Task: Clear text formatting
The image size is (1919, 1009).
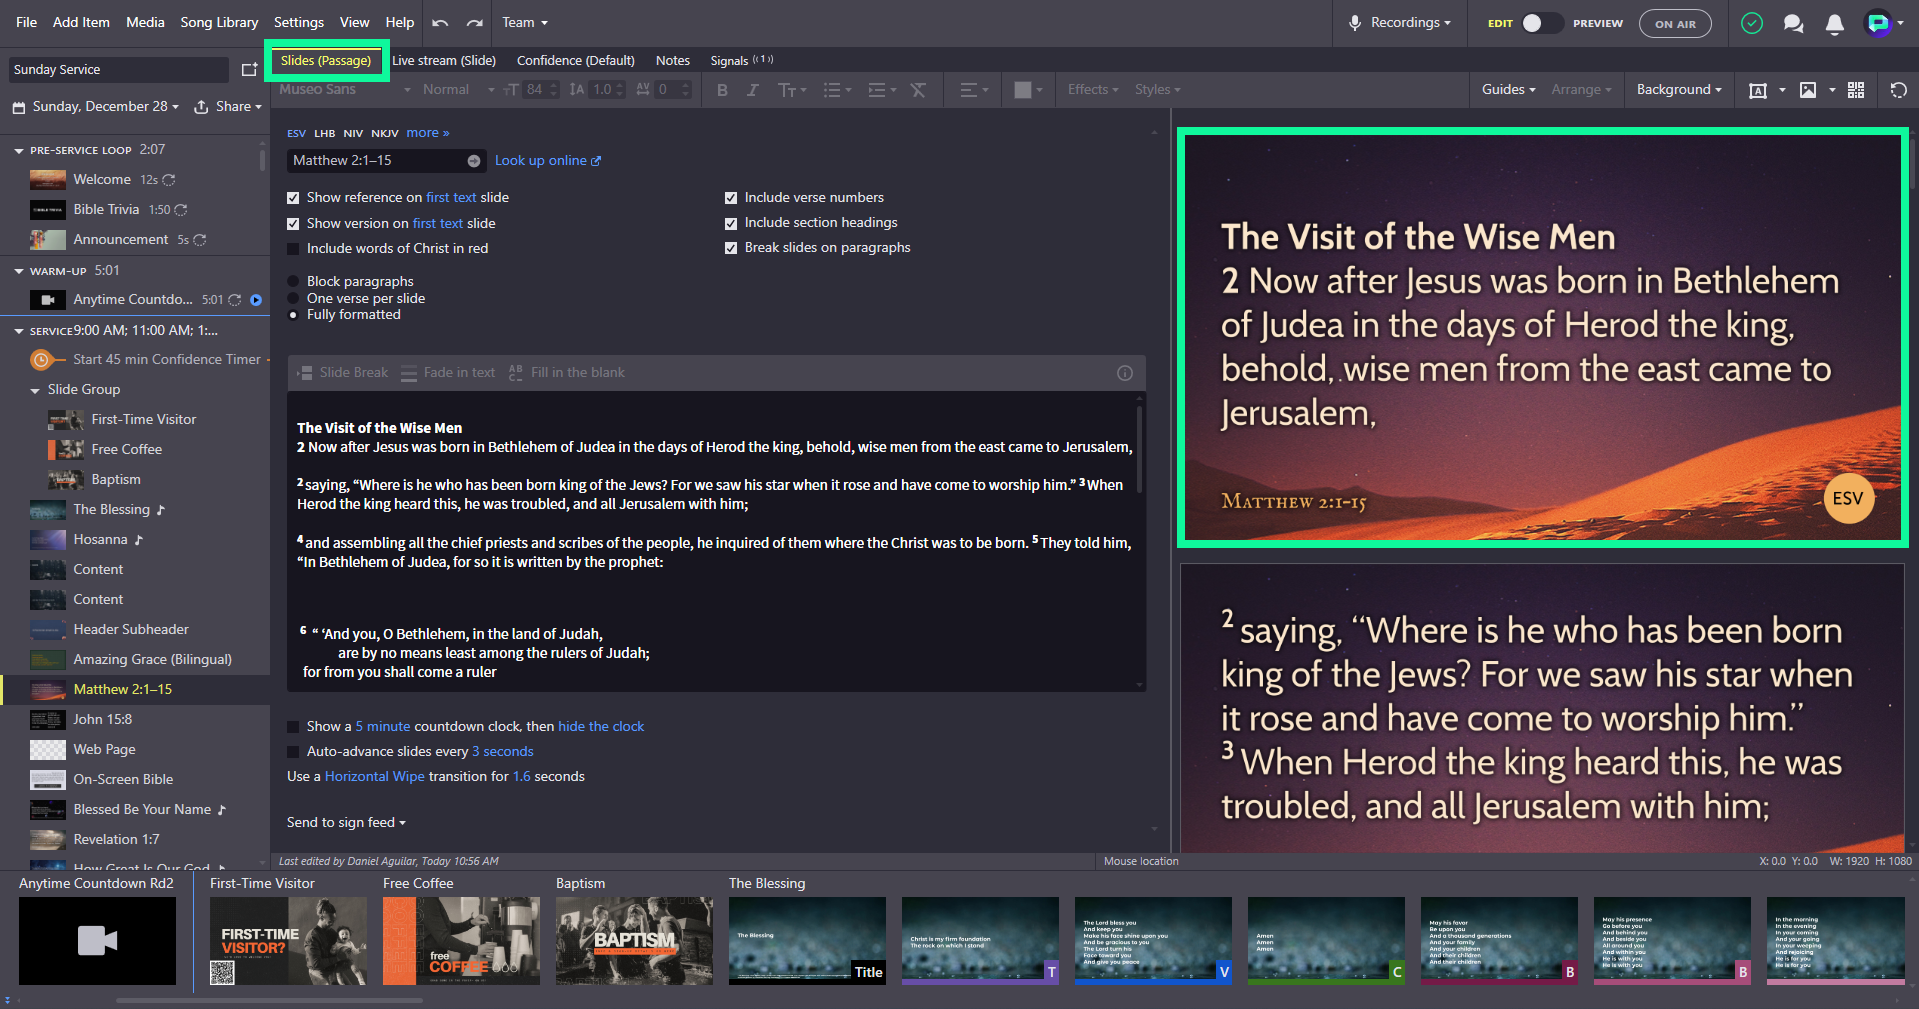Action: [x=918, y=90]
